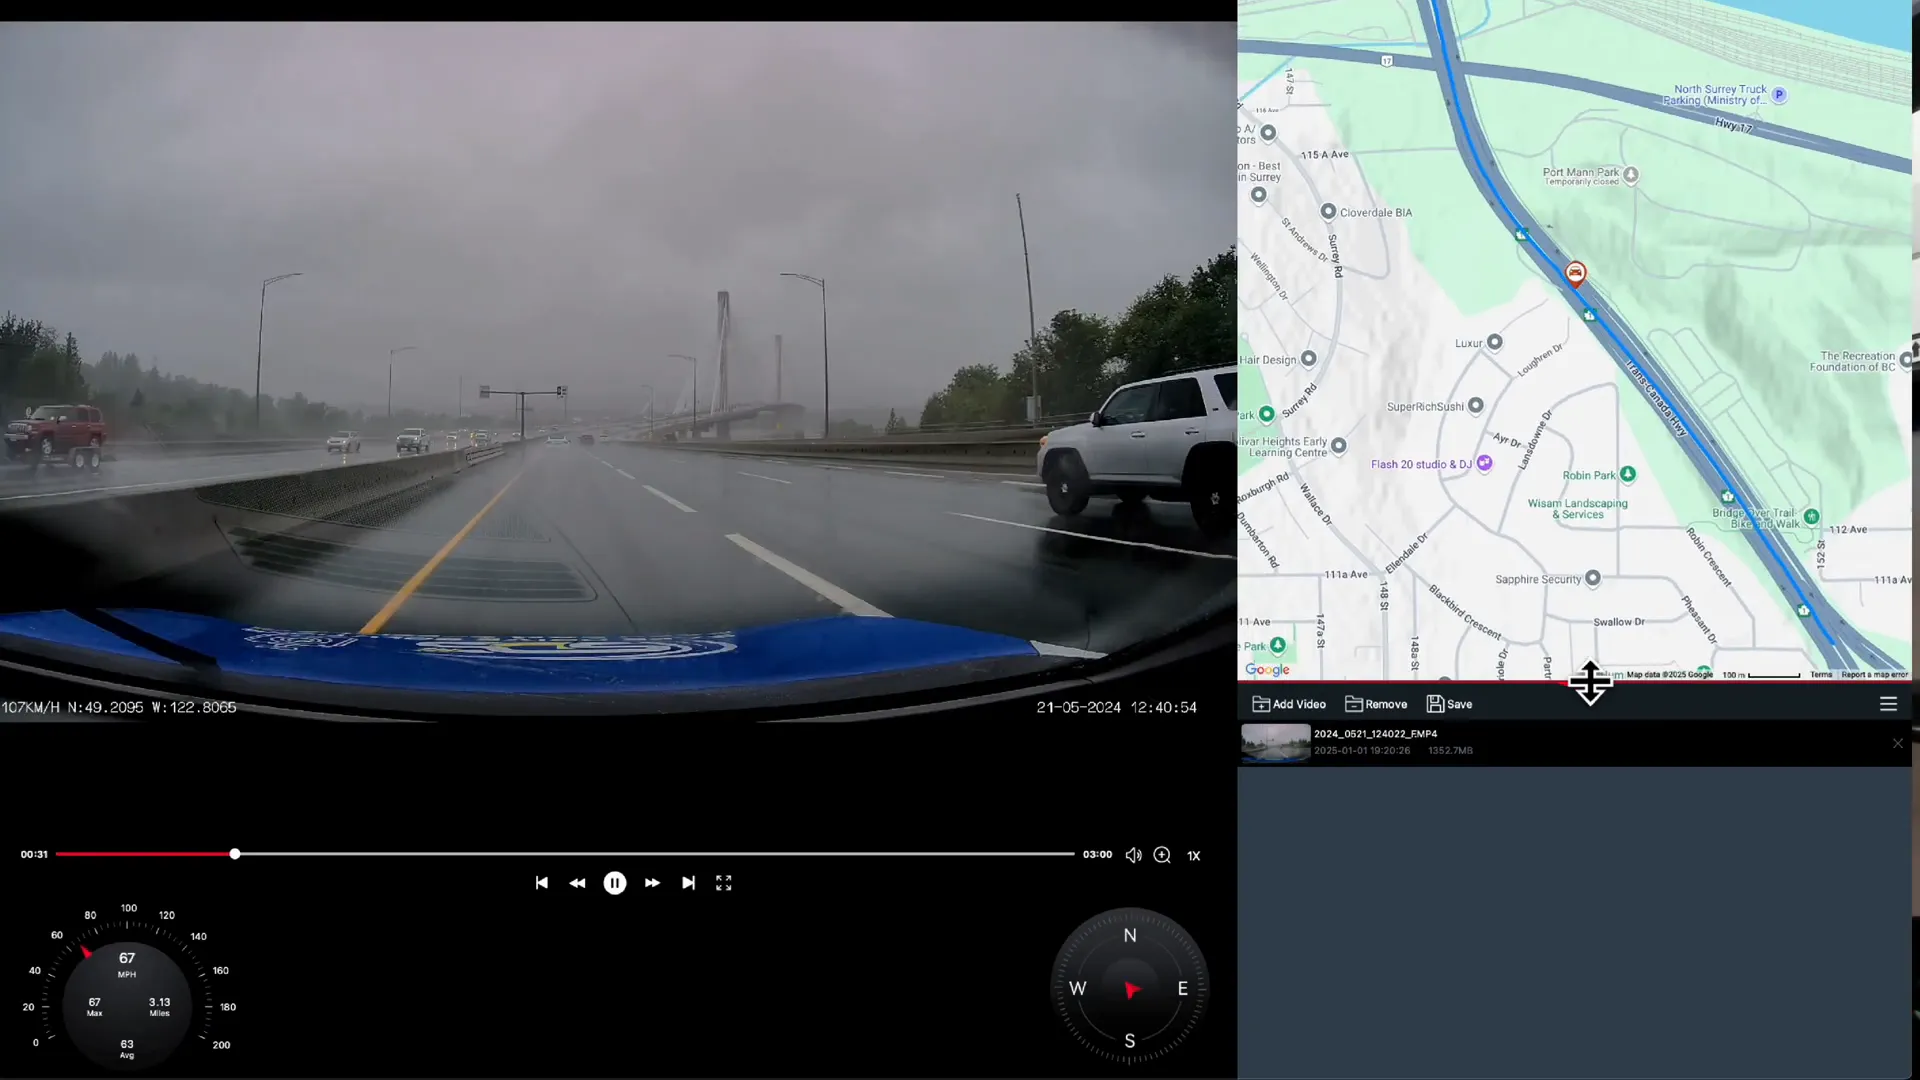Expand the options hamburger menu

point(1888,703)
